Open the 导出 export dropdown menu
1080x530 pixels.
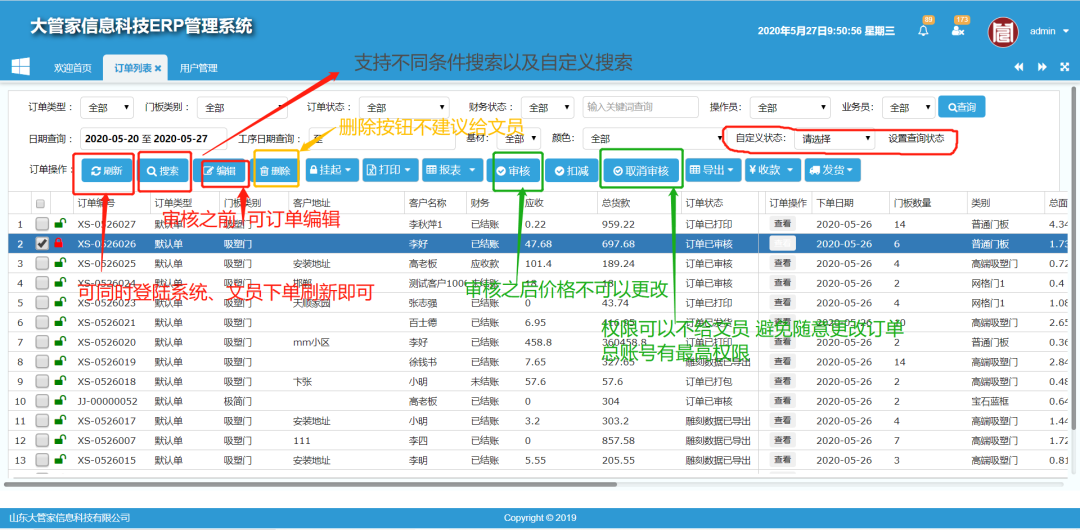click(713, 171)
